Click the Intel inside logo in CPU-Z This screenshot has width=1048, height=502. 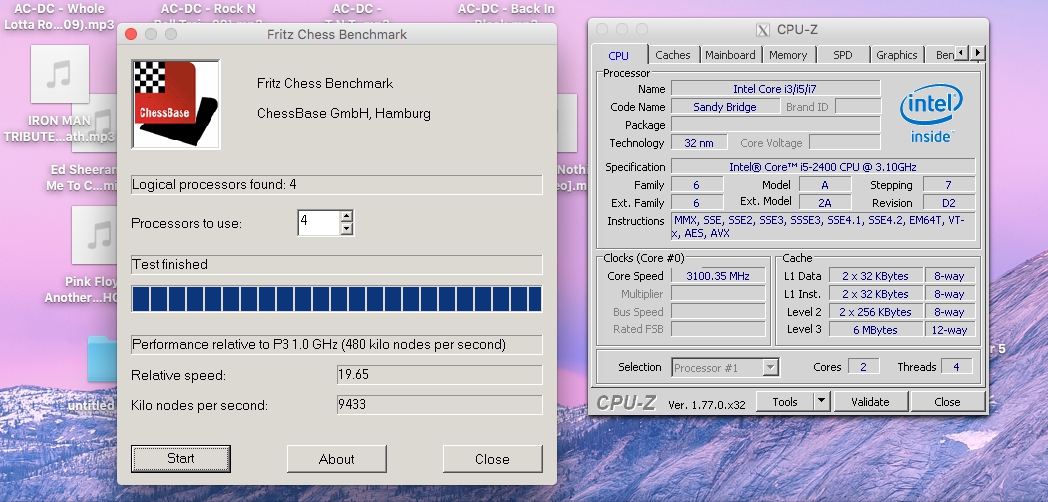click(931, 113)
